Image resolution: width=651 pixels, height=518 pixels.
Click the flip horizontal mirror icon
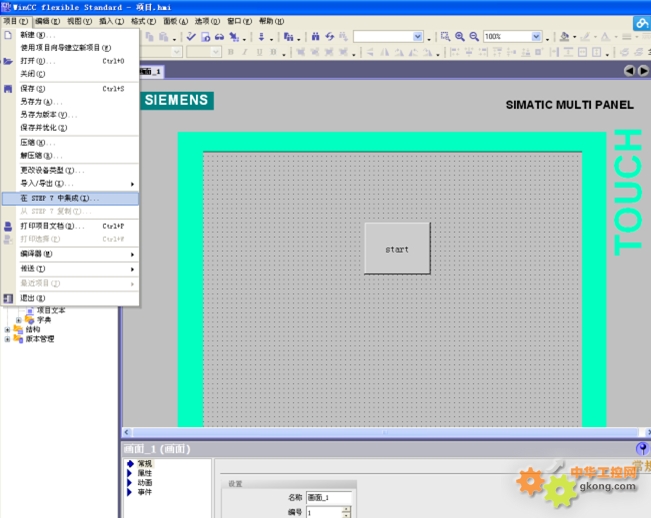(x=385, y=52)
